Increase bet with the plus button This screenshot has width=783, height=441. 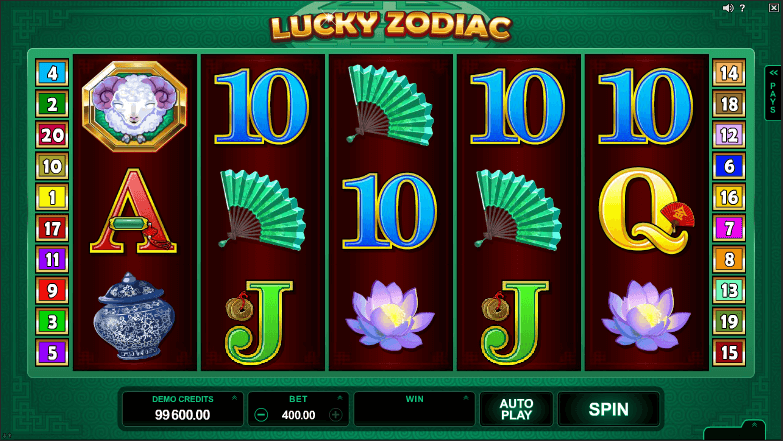coord(336,415)
